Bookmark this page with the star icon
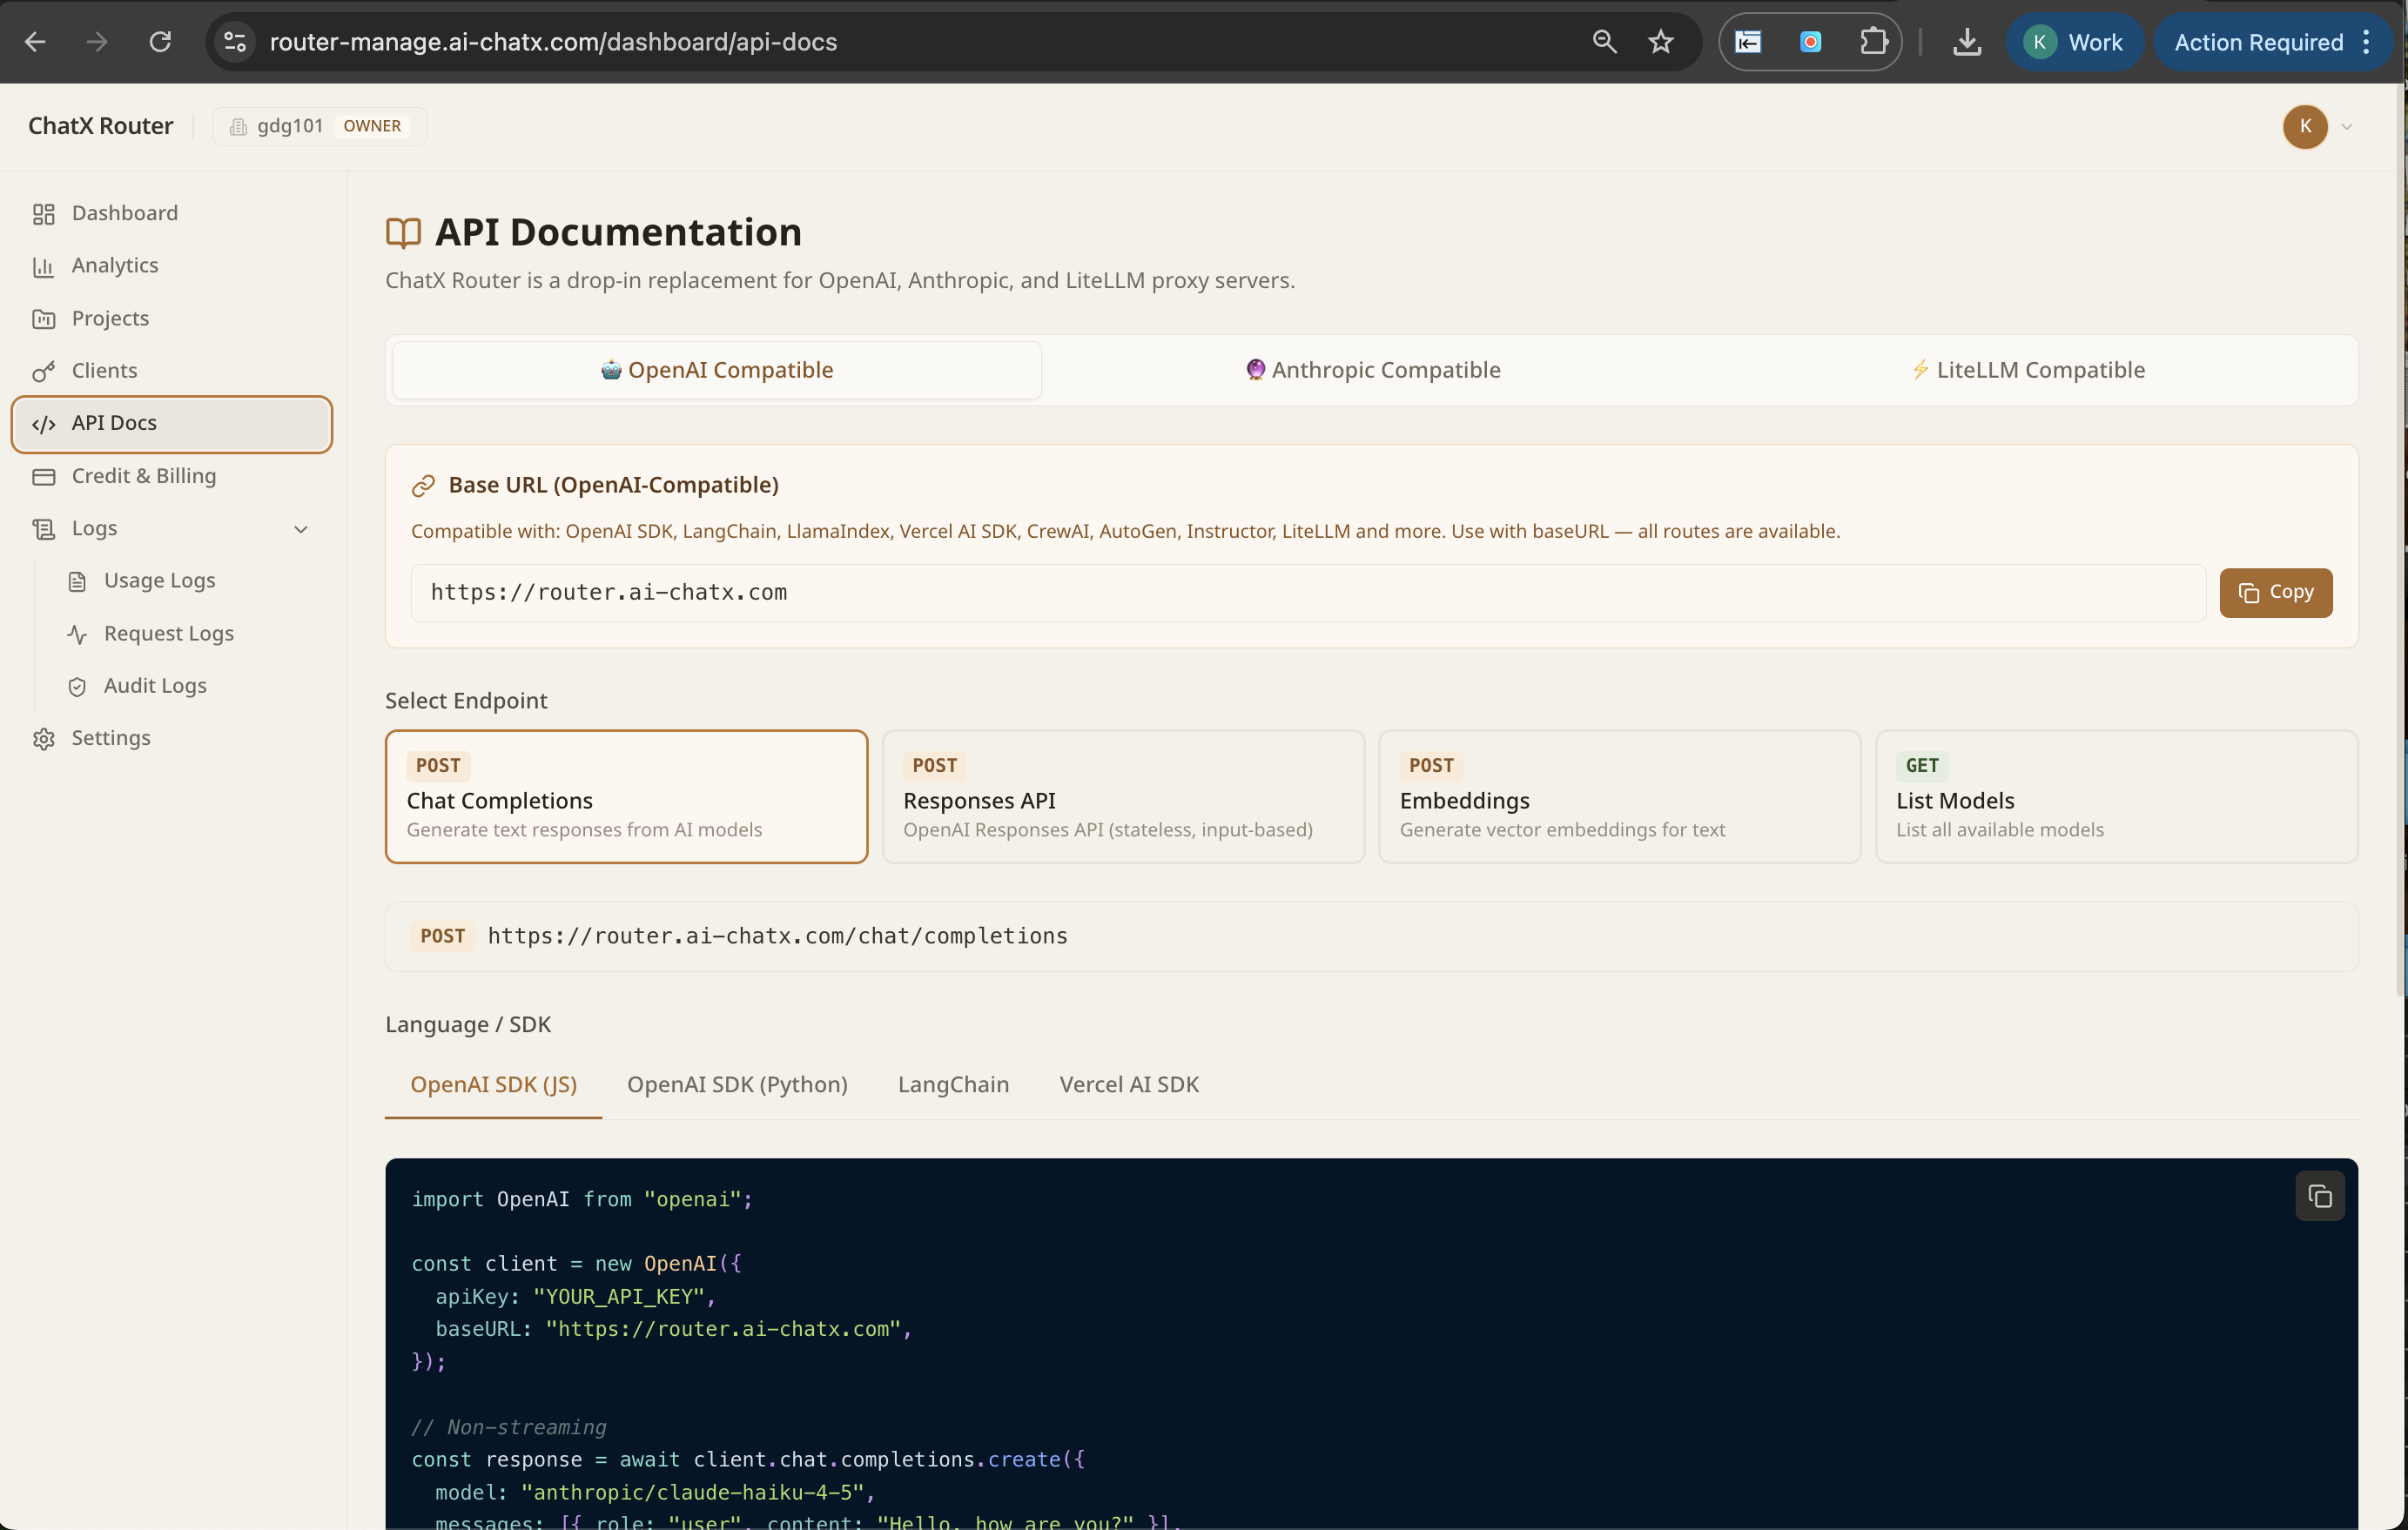The width and height of the screenshot is (2408, 1530). (x=1661, y=42)
